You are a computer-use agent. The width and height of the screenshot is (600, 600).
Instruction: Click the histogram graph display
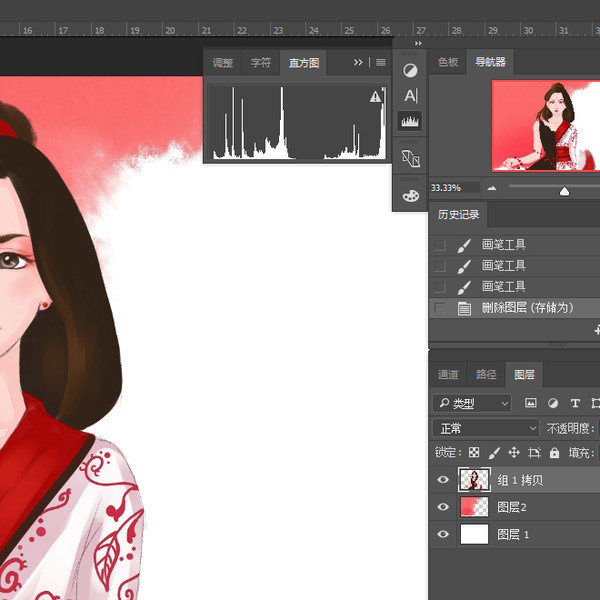[x=298, y=122]
